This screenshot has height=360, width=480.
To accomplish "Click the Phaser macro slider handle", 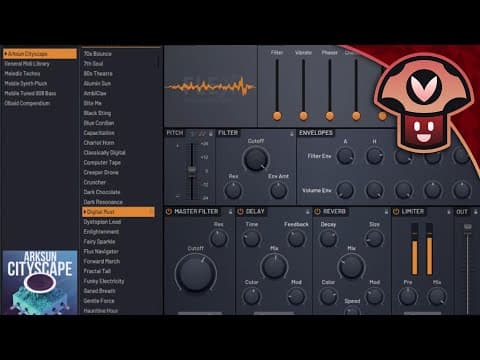I will coord(330,116).
